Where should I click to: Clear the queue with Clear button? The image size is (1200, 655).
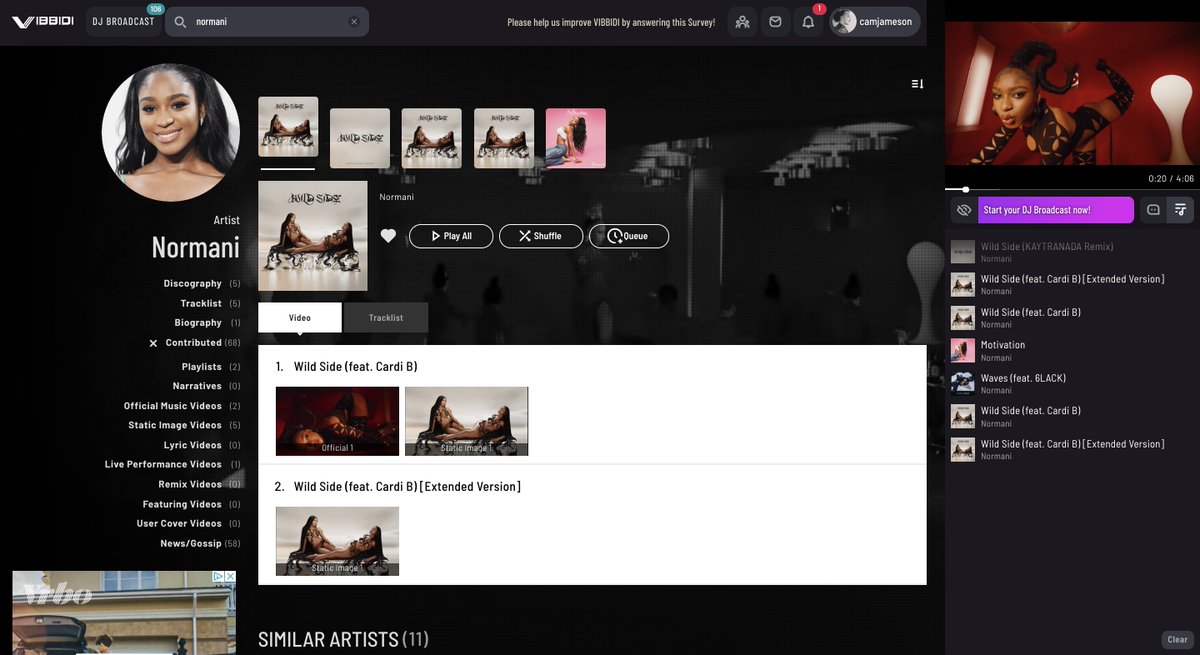point(1178,640)
